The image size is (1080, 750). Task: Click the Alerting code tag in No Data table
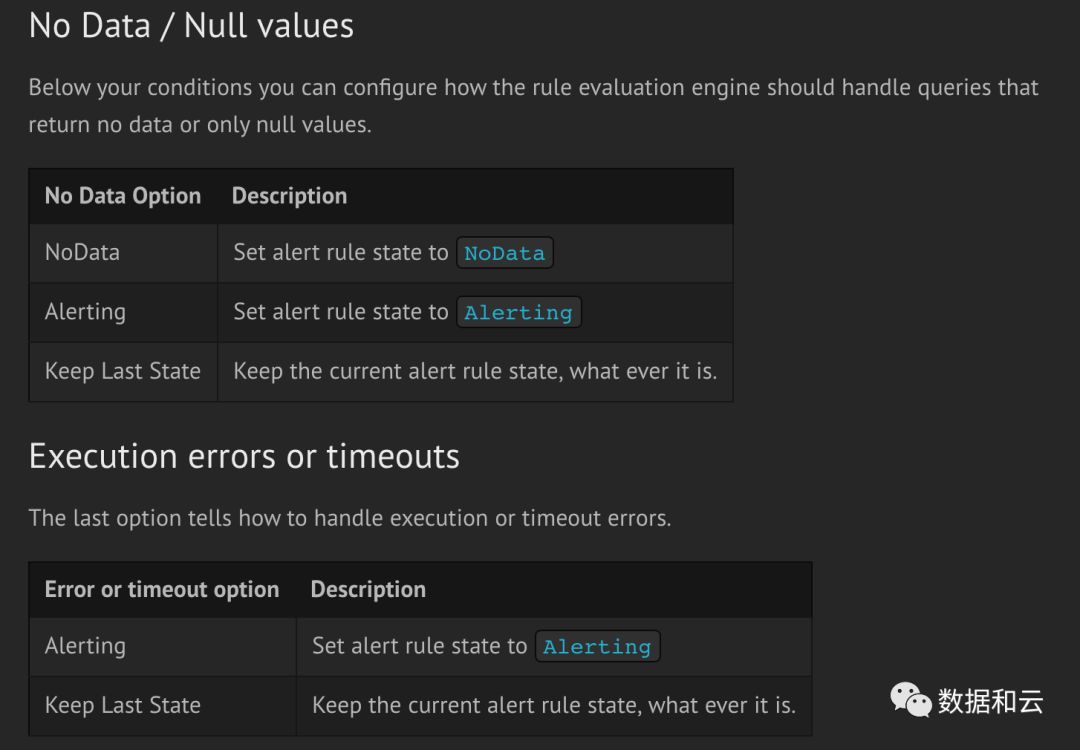click(518, 313)
